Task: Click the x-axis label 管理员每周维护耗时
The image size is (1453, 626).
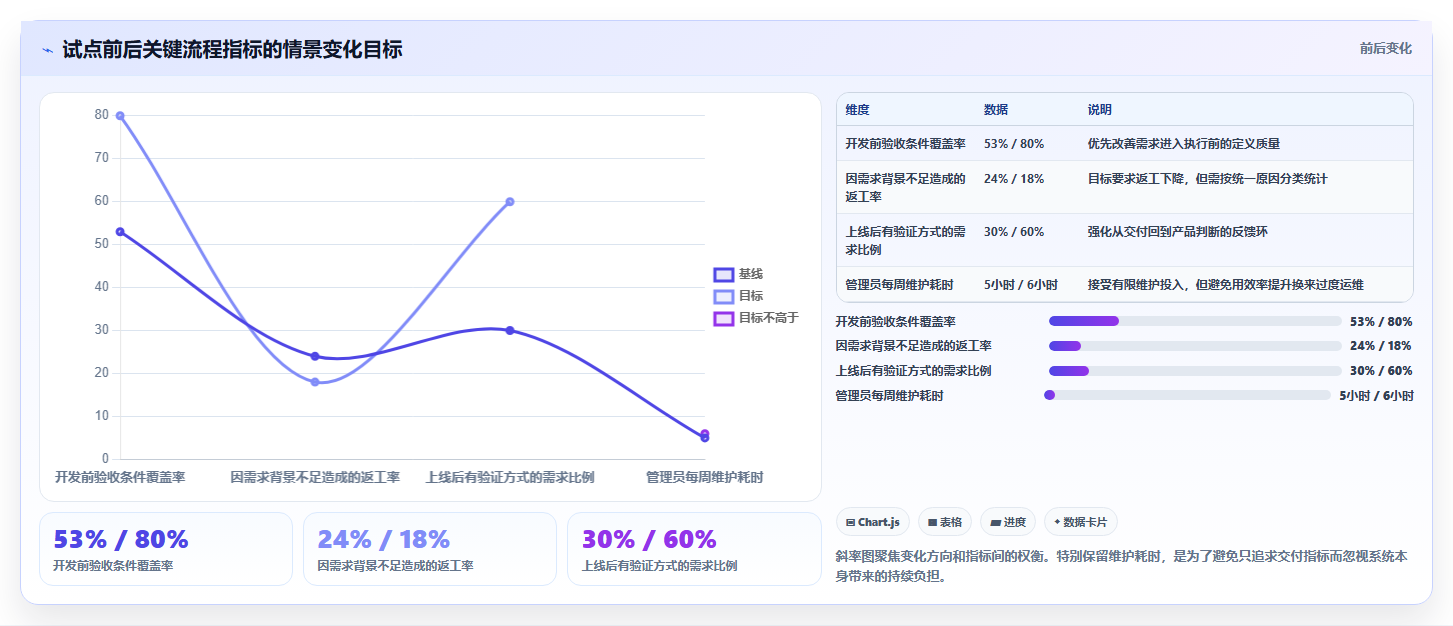Action: pyautogui.click(x=705, y=478)
